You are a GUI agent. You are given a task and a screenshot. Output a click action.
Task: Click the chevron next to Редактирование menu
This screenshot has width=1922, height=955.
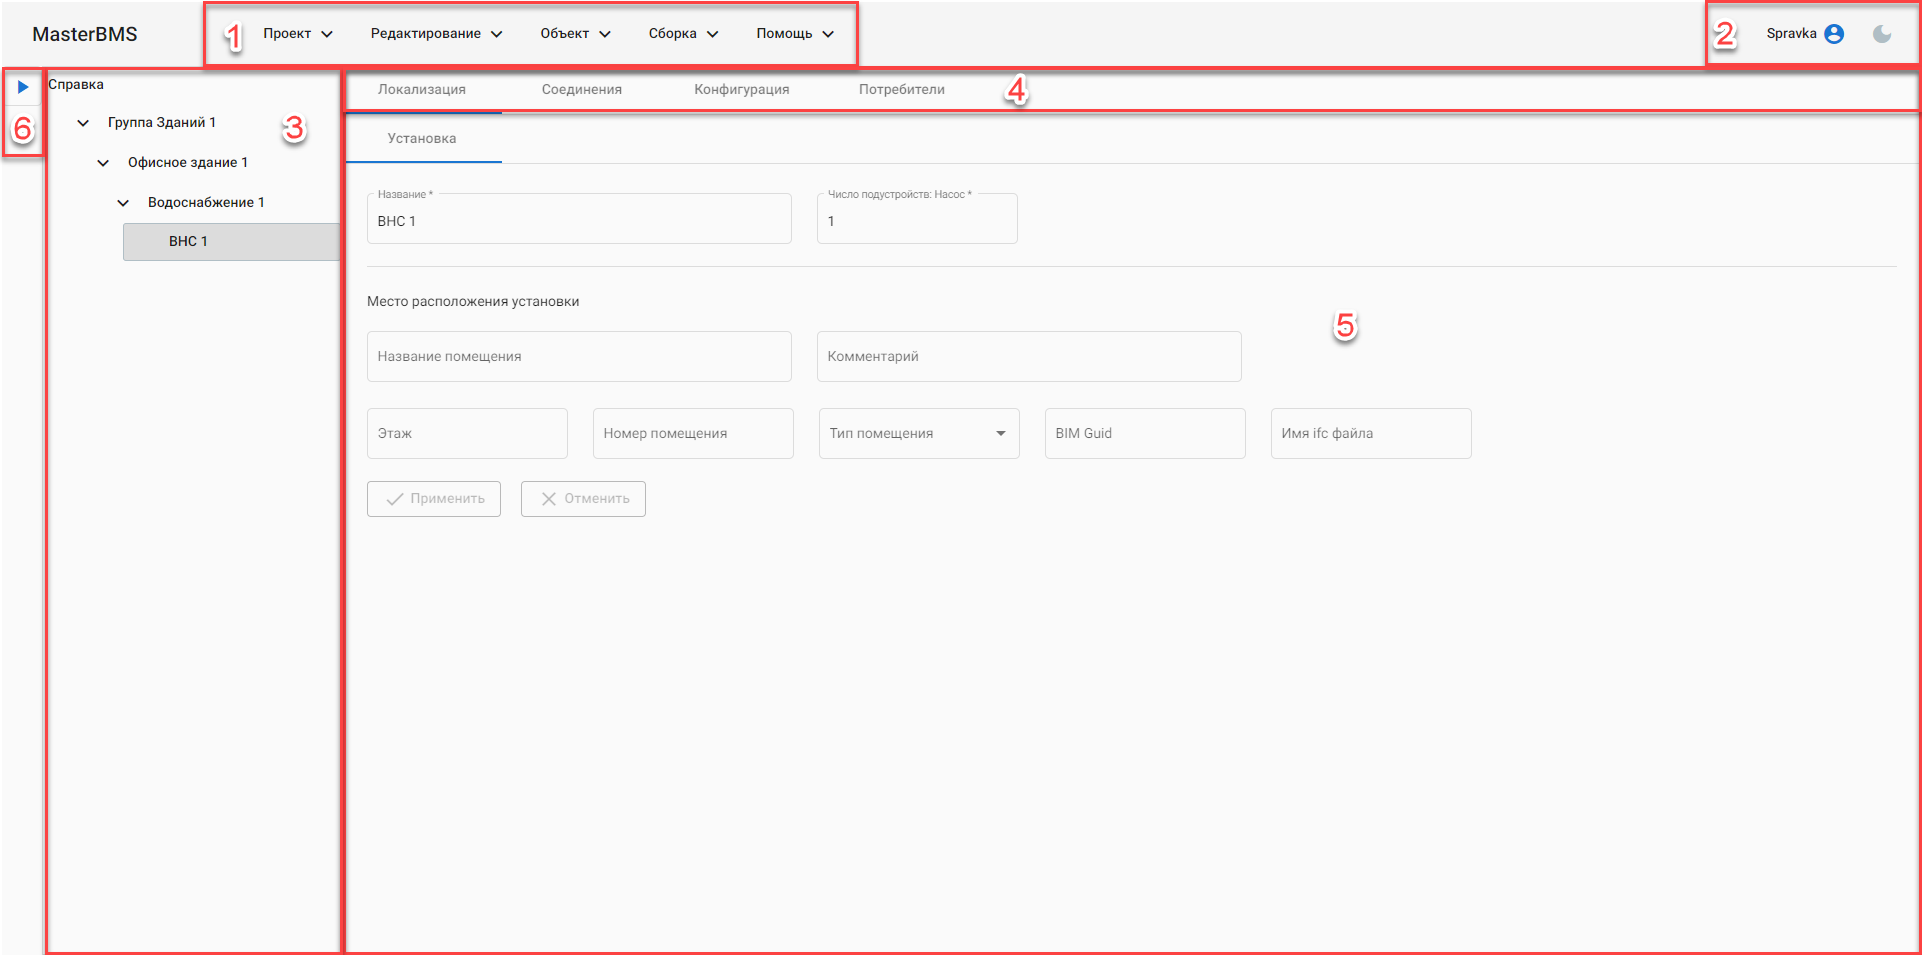[x=497, y=33]
